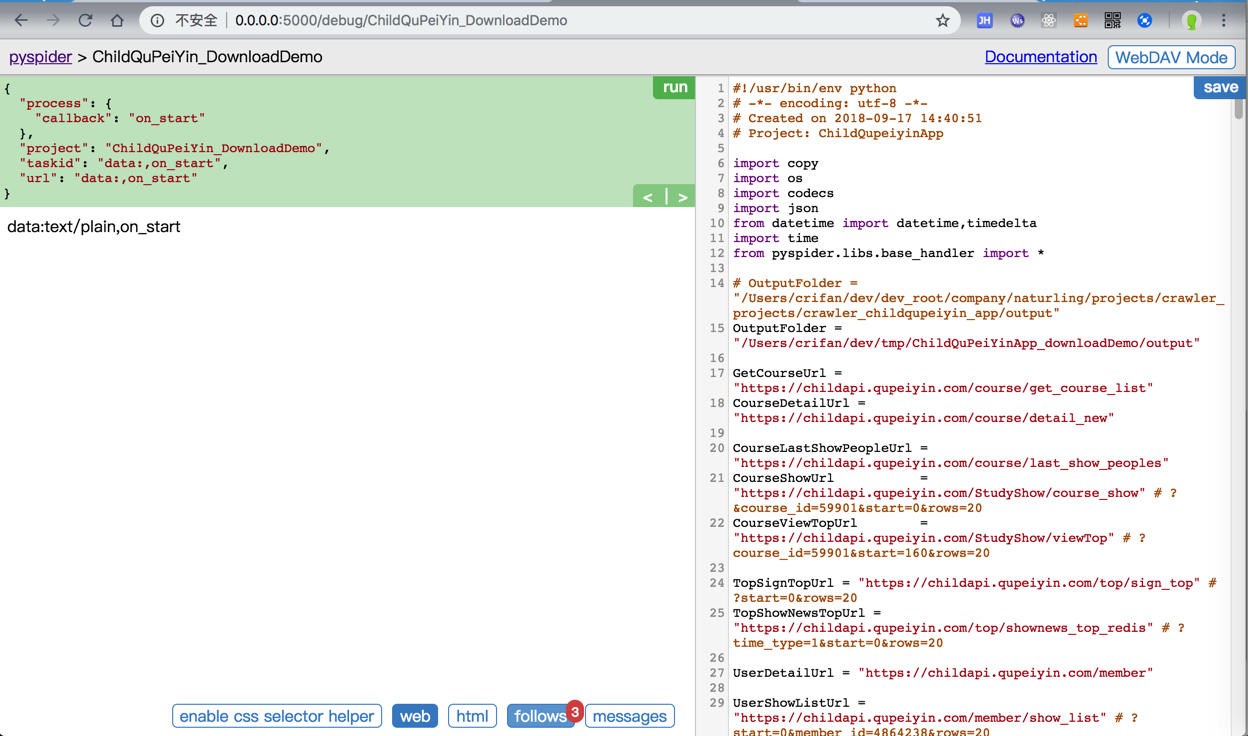Switch to the html tab

[472, 716]
